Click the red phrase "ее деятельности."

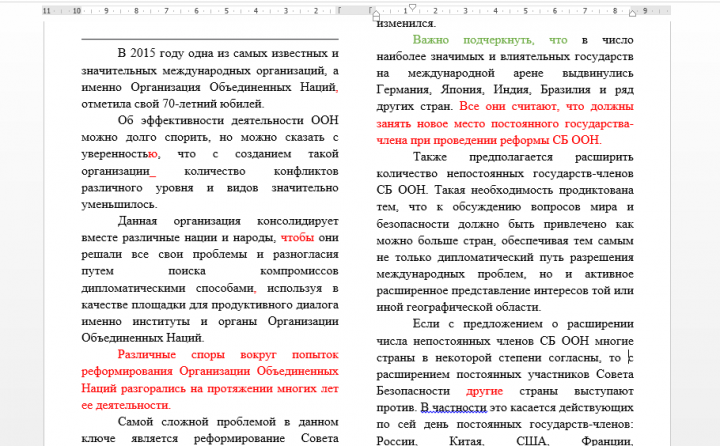(x=126, y=405)
